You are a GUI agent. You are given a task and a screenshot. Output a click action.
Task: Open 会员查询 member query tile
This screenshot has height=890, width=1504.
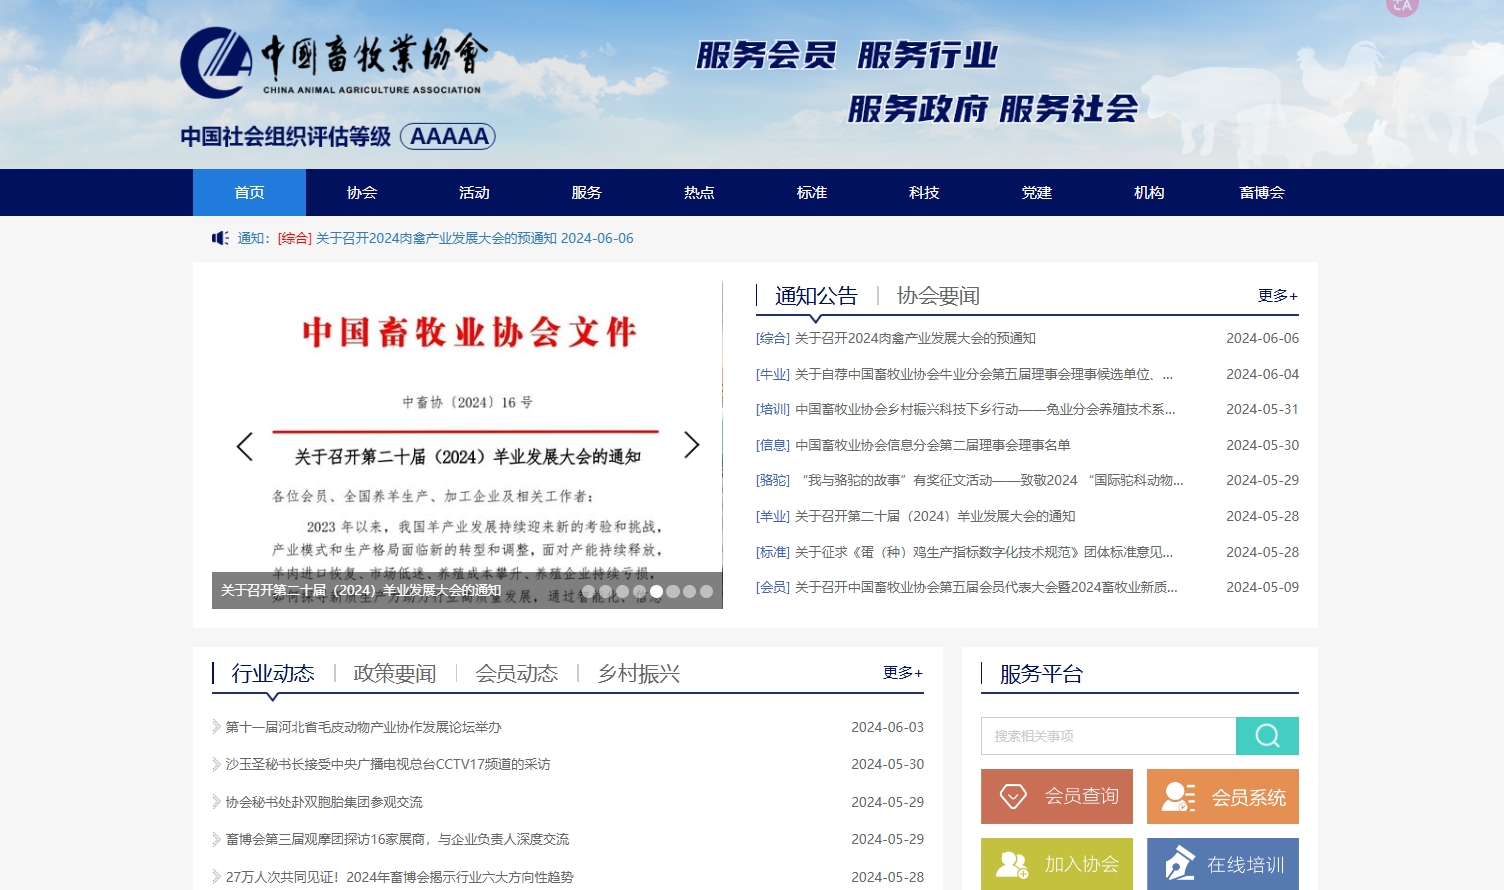pos(1057,796)
